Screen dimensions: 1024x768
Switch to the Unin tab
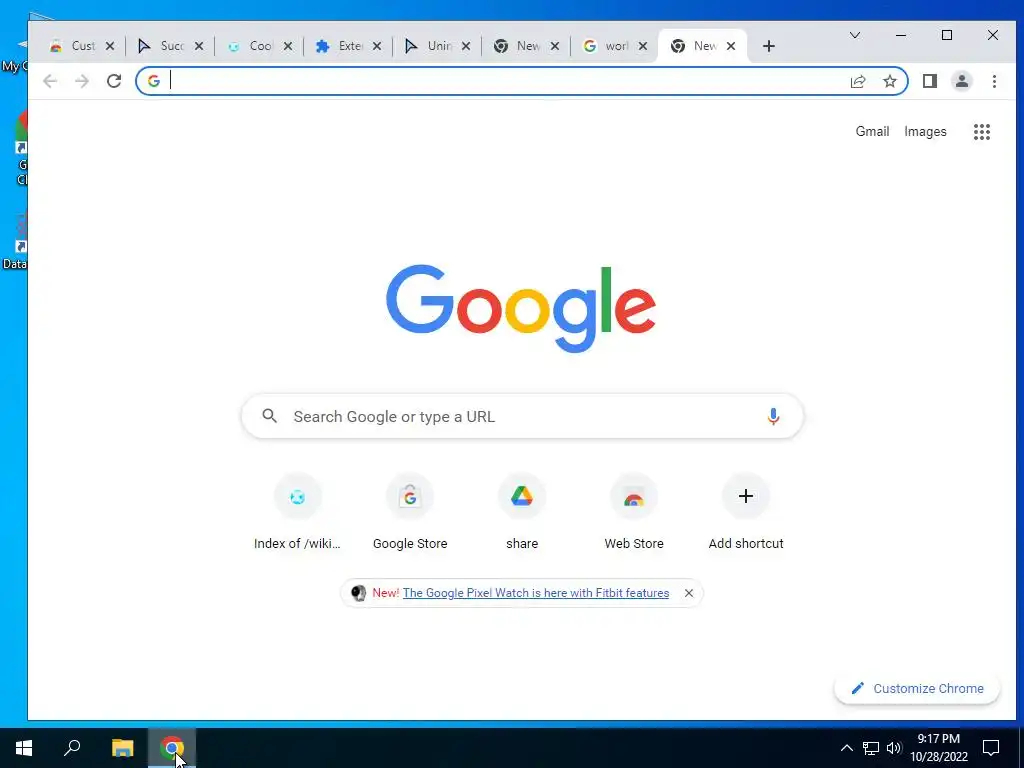pyautogui.click(x=436, y=46)
